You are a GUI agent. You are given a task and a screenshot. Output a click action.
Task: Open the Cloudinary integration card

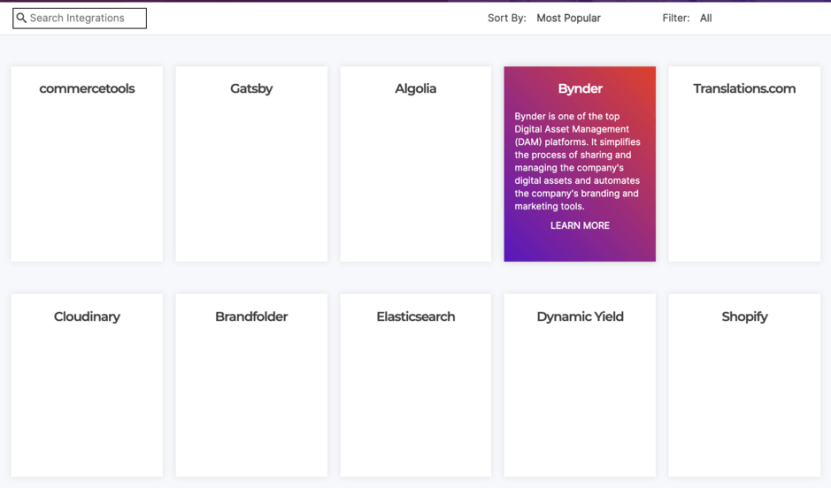[87, 385]
